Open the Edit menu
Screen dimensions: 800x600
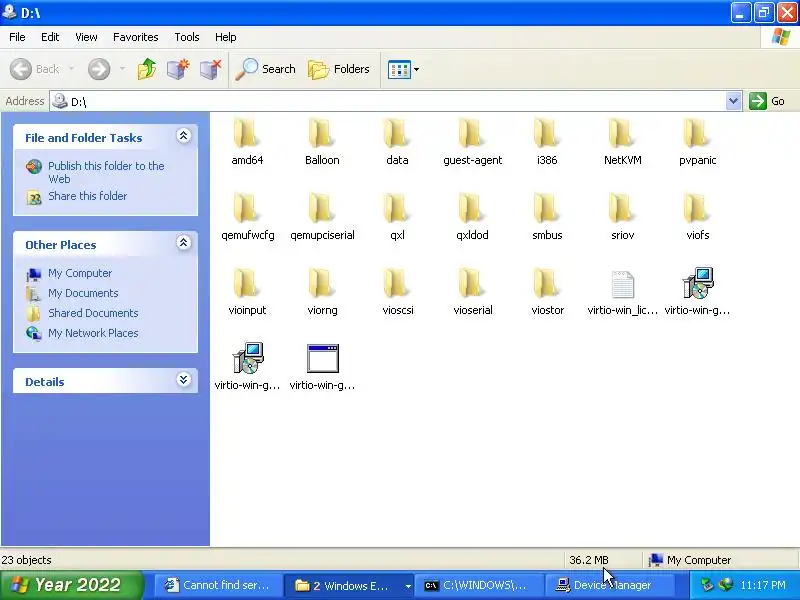coord(50,37)
